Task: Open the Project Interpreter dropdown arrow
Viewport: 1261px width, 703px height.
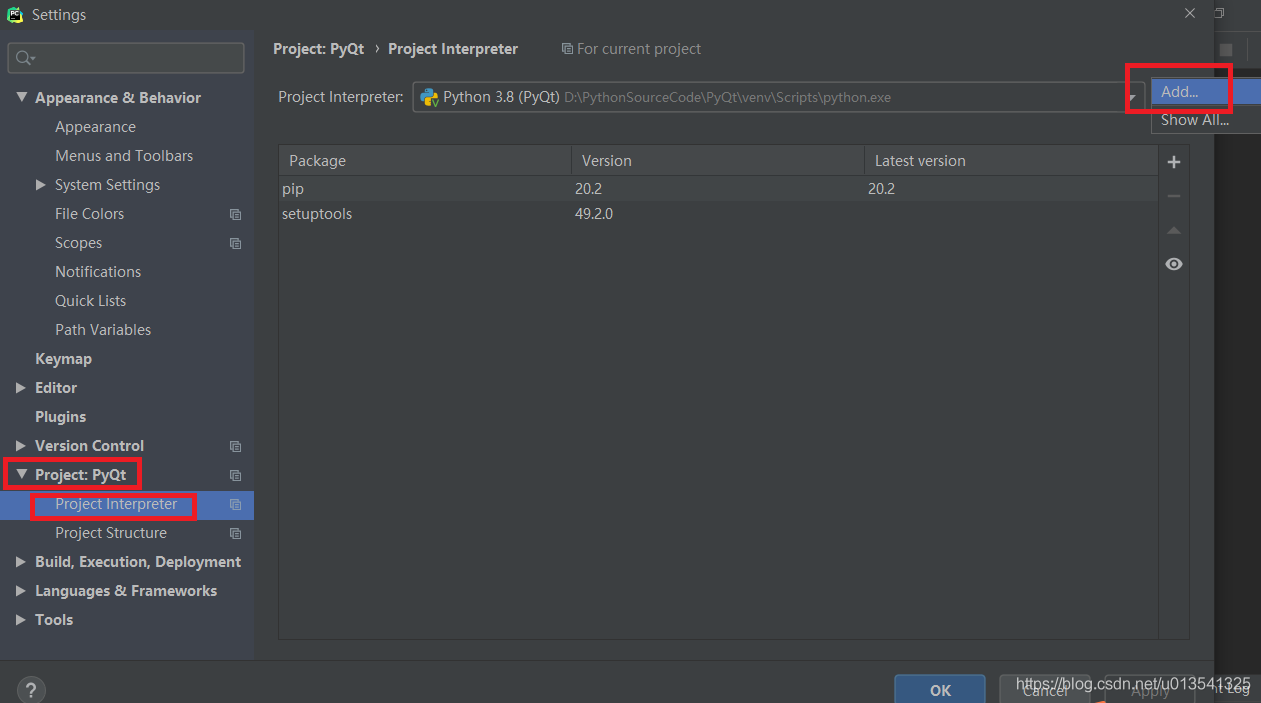Action: coord(1133,96)
